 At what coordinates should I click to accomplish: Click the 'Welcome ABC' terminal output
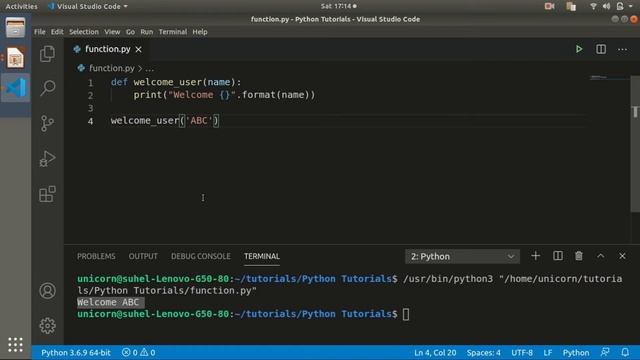click(108, 302)
